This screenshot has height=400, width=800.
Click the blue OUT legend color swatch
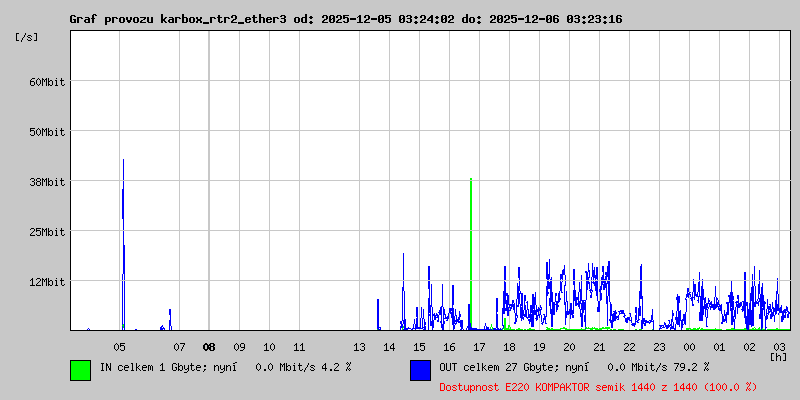pos(420,370)
